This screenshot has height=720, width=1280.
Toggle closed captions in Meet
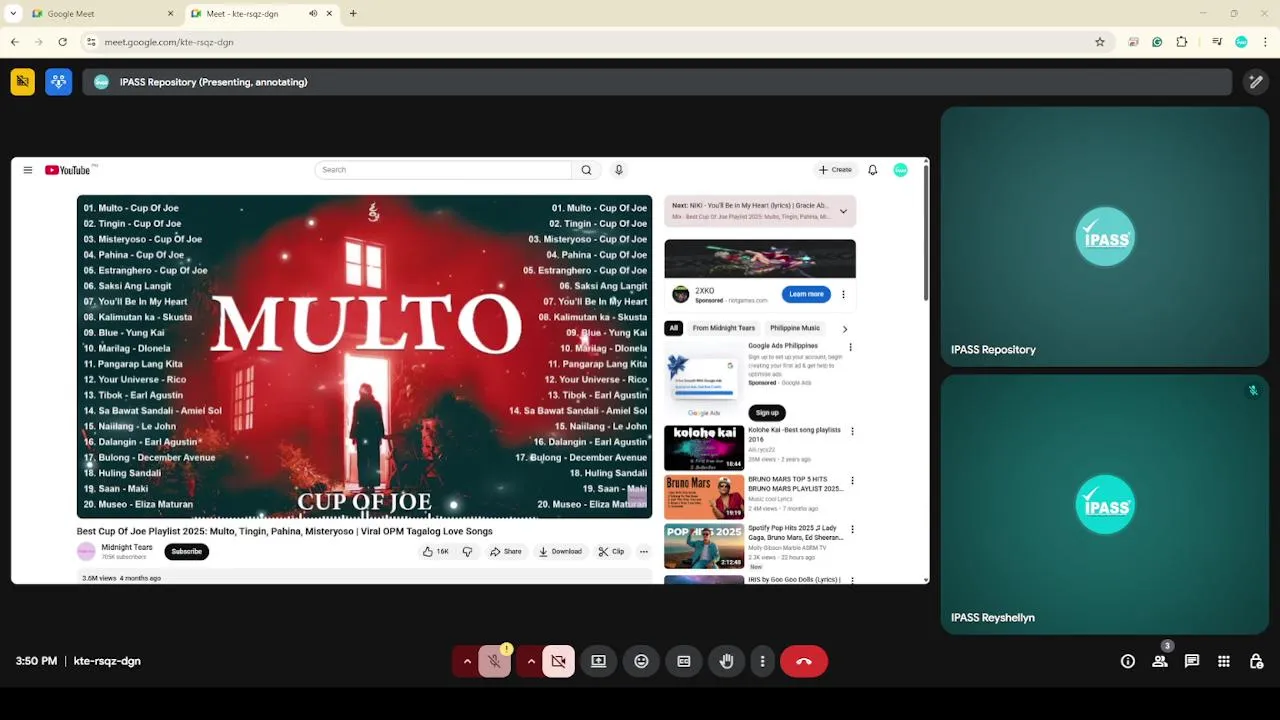(x=684, y=661)
